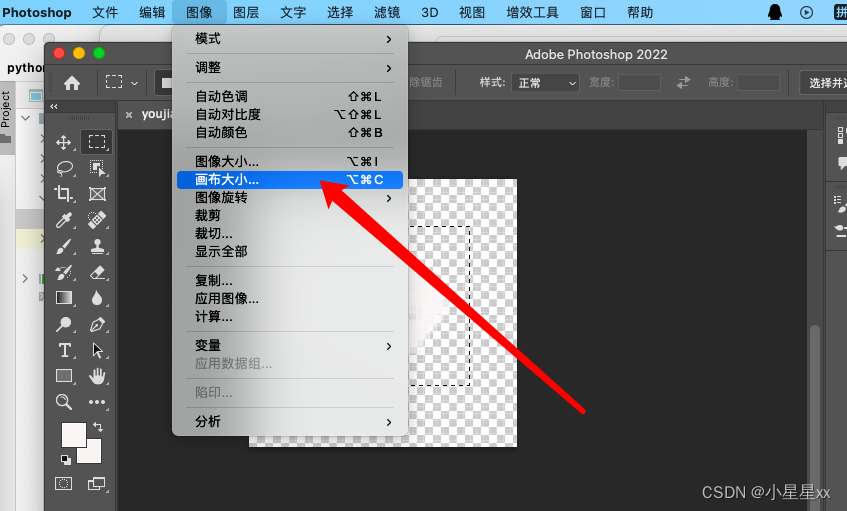Screen dimensions: 847x511
Task: Select the Spot Healing Brush tool
Action: coord(97,220)
